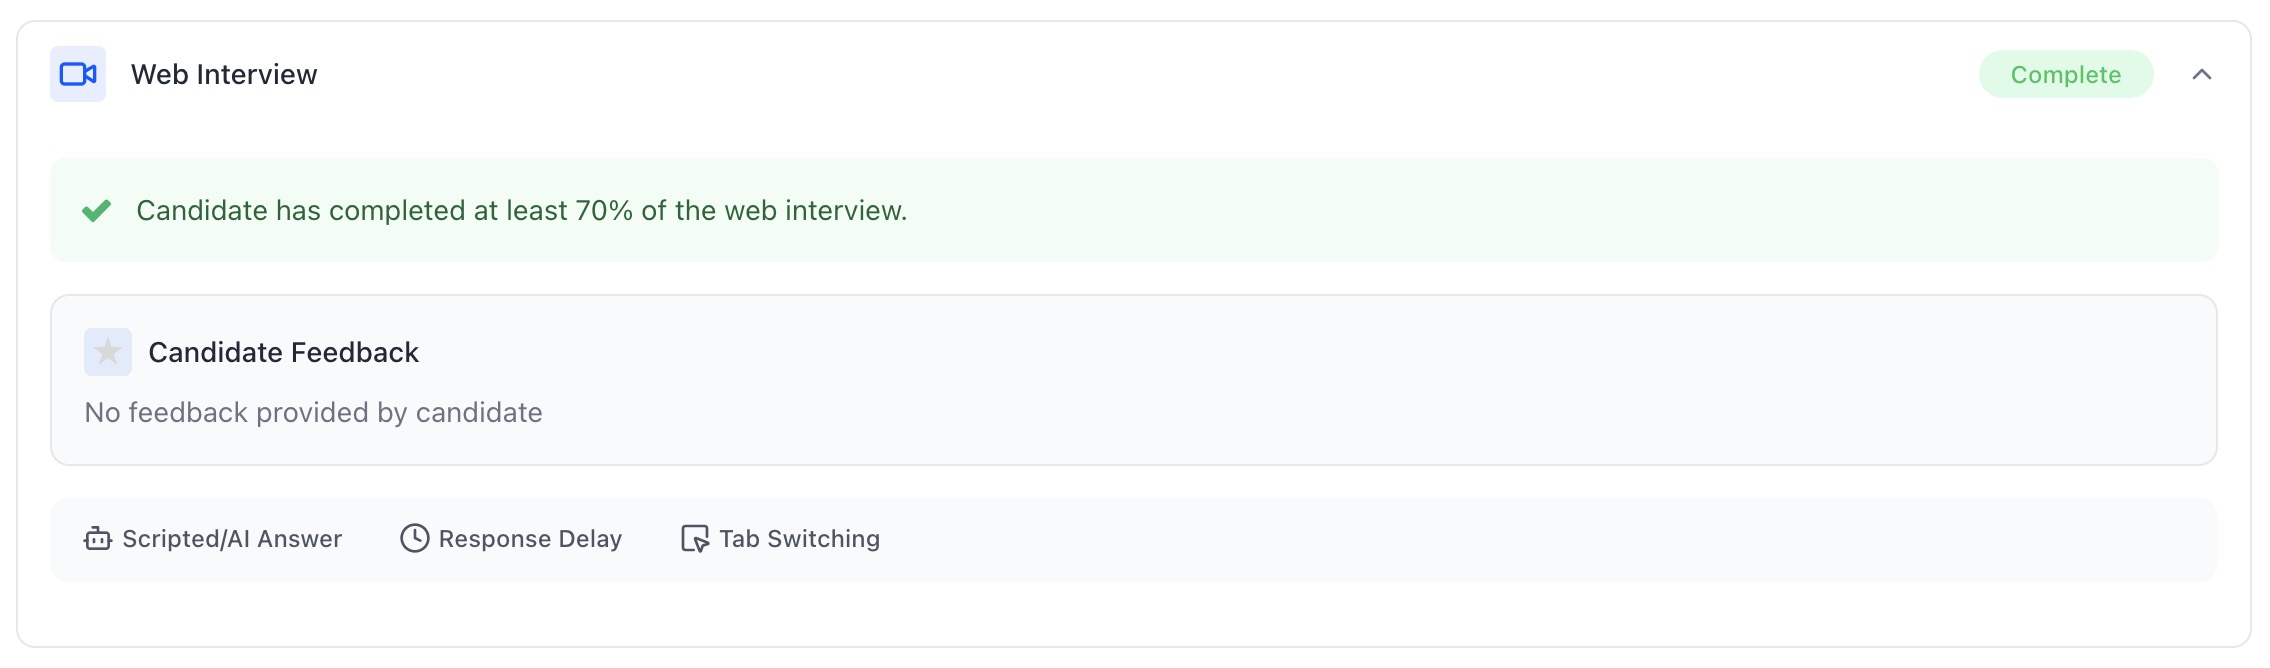The height and width of the screenshot is (668, 2270).
Task: Click the green checkmark completion icon
Action: coord(97,210)
